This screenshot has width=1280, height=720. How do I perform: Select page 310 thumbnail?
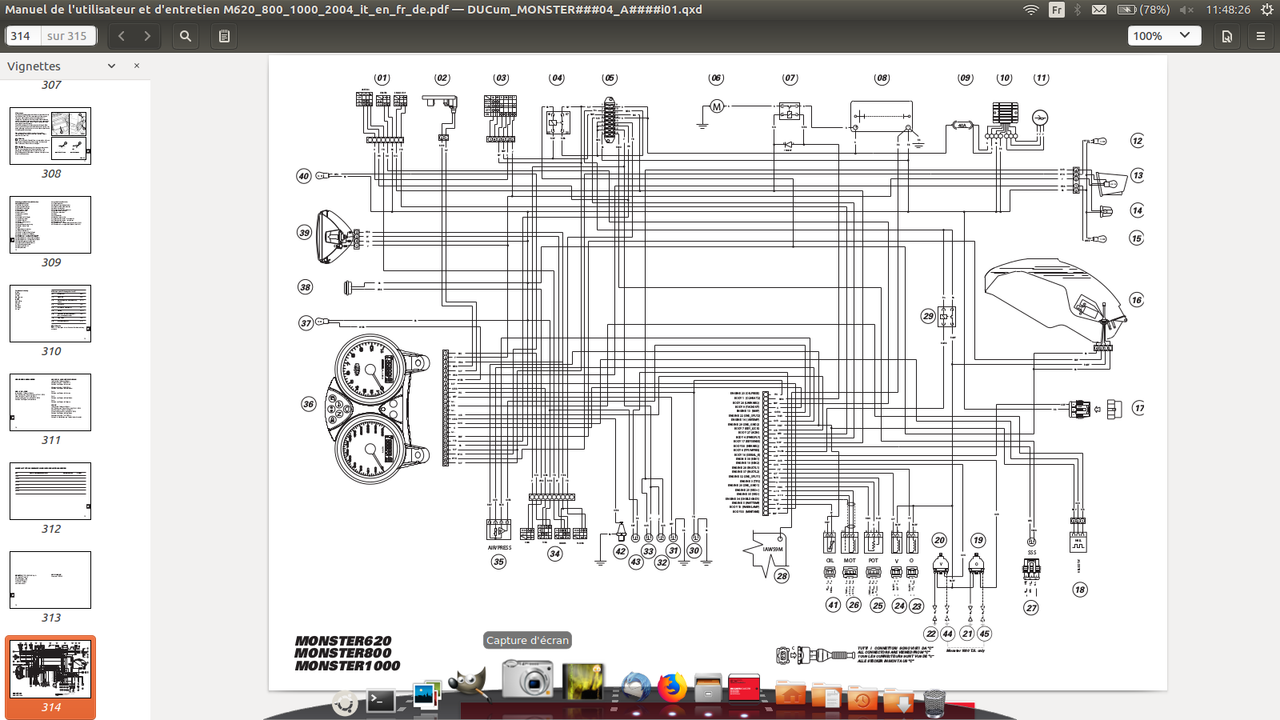click(50, 313)
